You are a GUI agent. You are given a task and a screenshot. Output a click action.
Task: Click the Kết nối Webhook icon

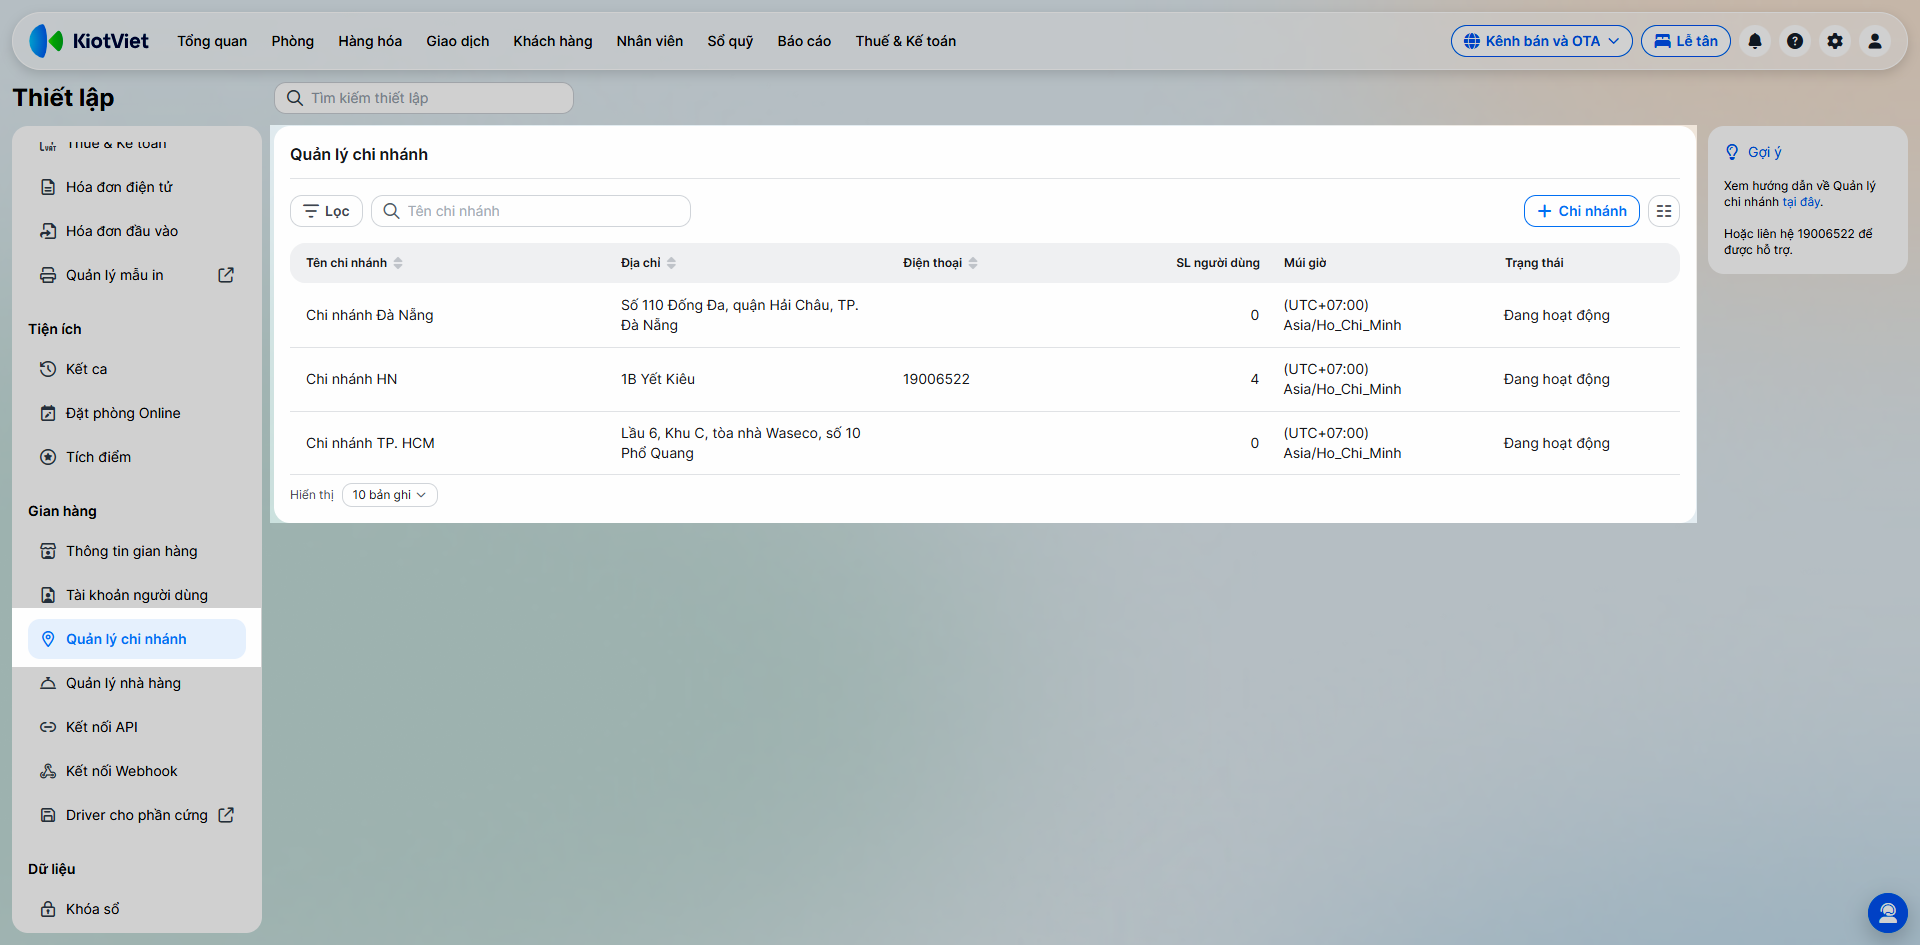click(48, 771)
